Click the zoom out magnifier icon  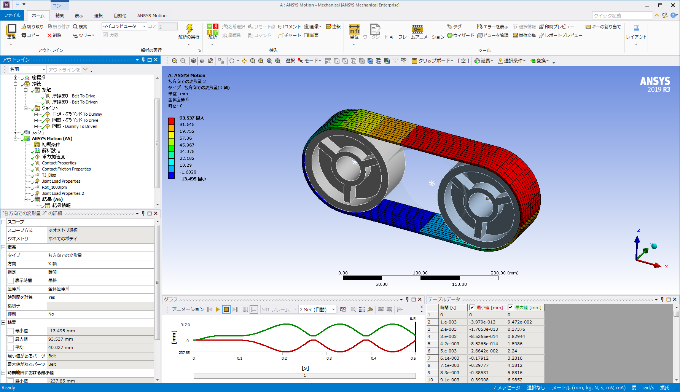click(x=183, y=61)
